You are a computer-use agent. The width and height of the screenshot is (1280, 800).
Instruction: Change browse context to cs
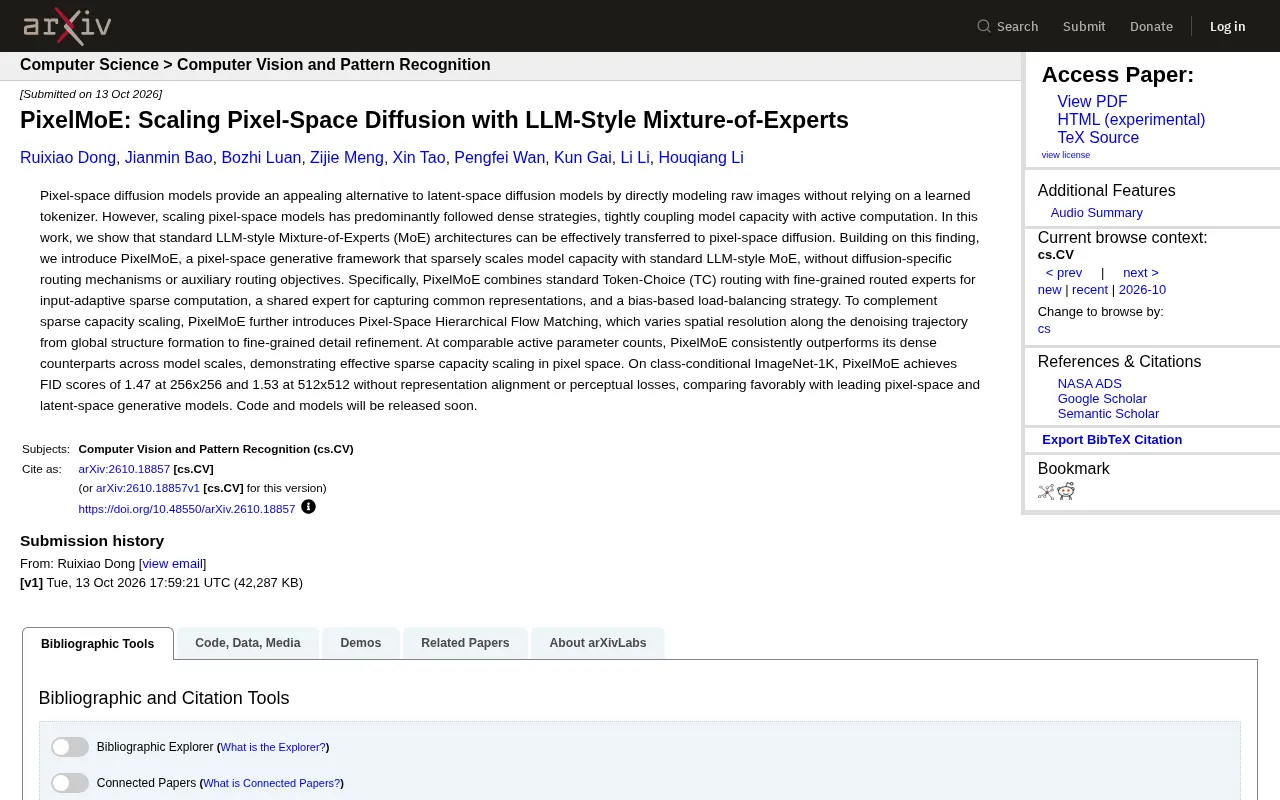(x=1044, y=329)
